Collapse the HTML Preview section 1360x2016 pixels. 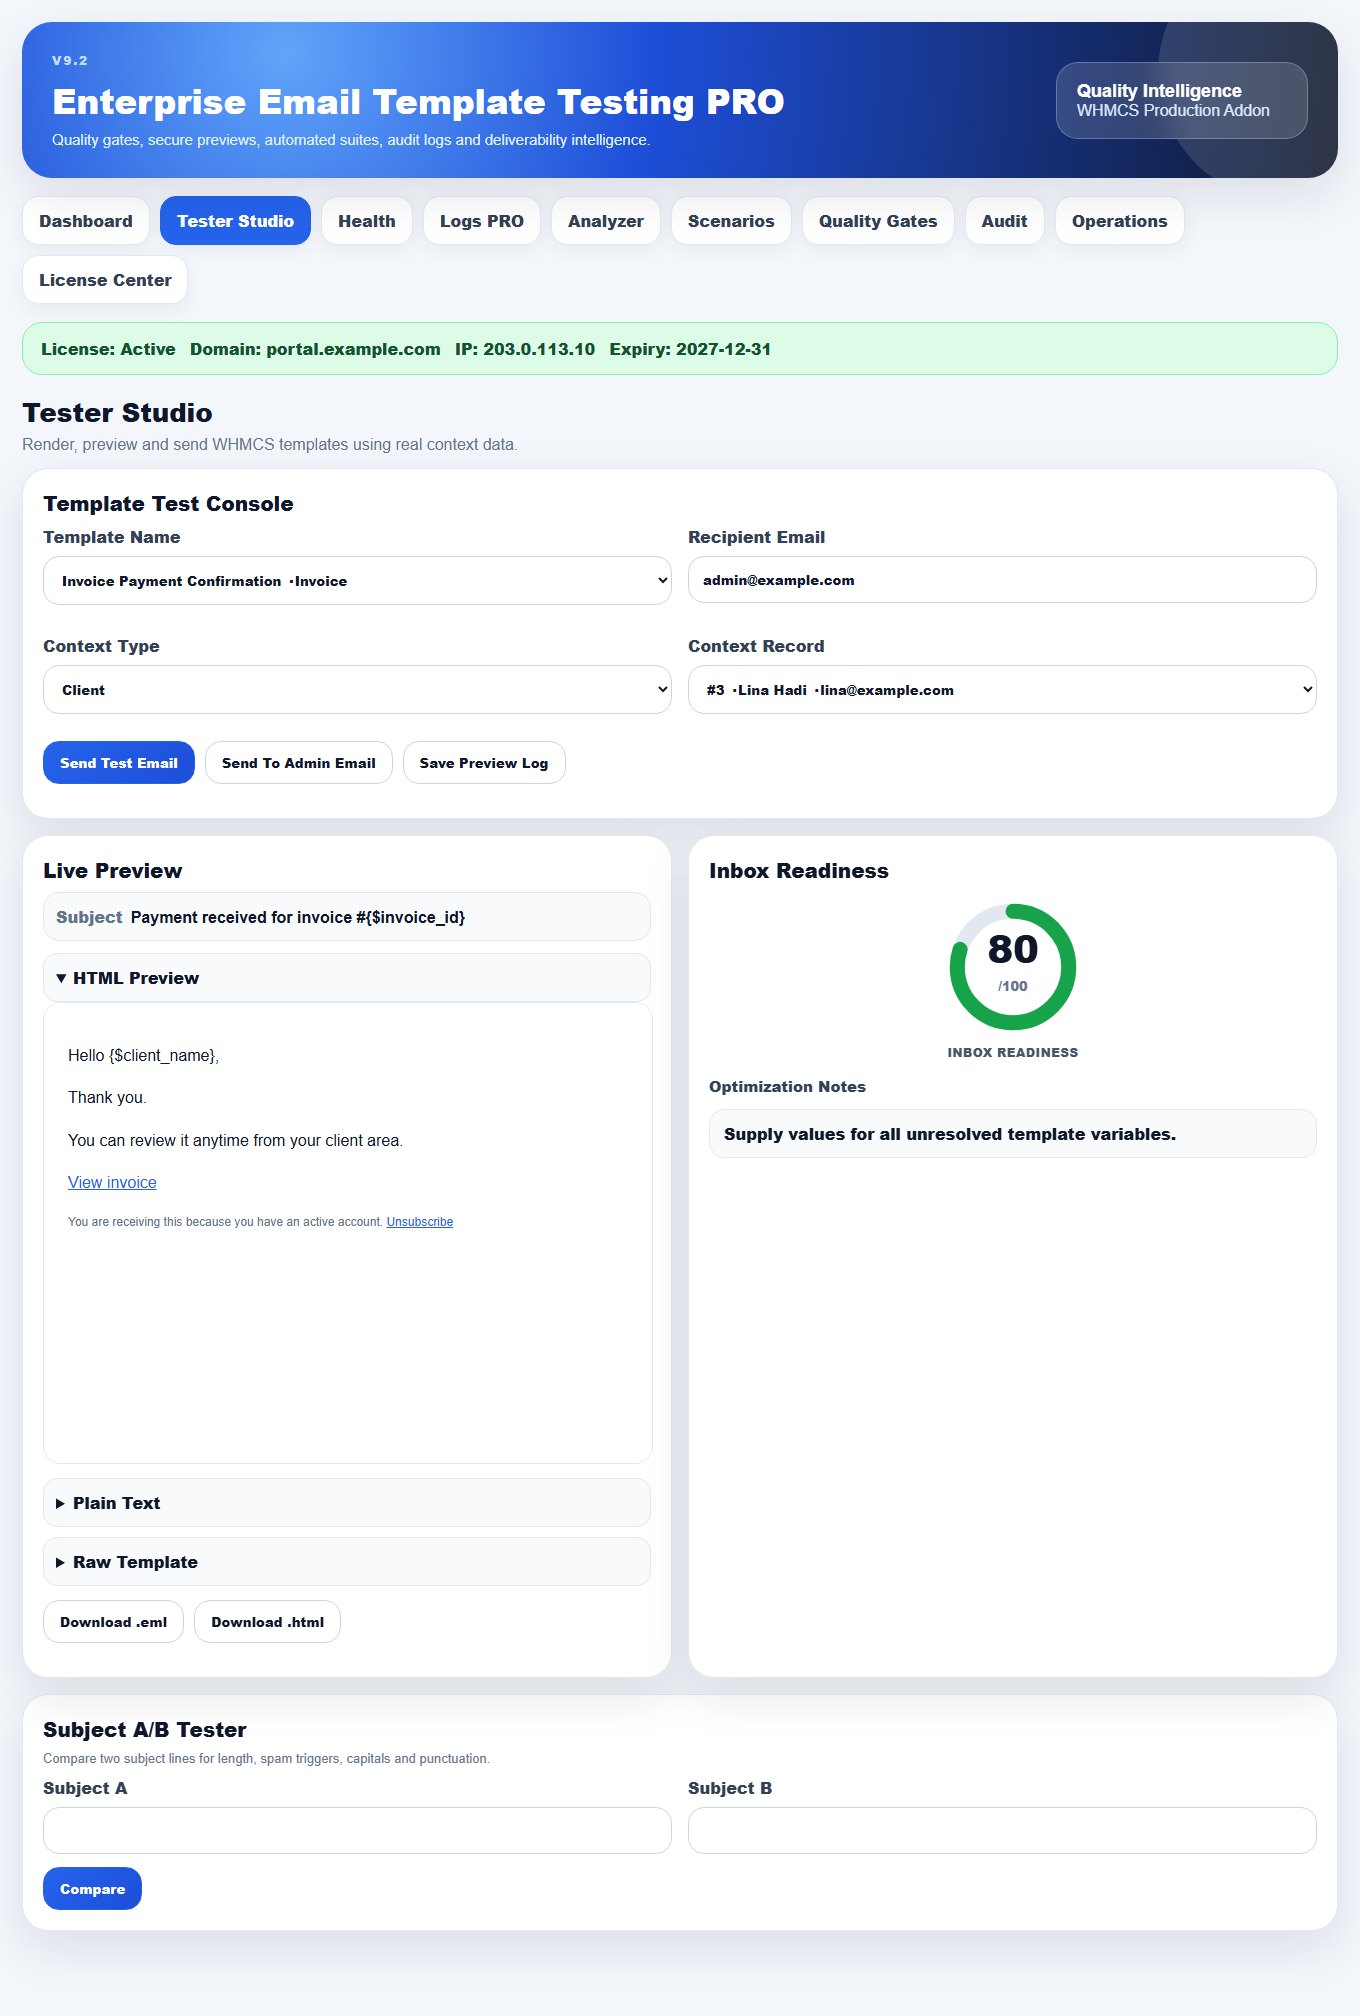pos(347,978)
